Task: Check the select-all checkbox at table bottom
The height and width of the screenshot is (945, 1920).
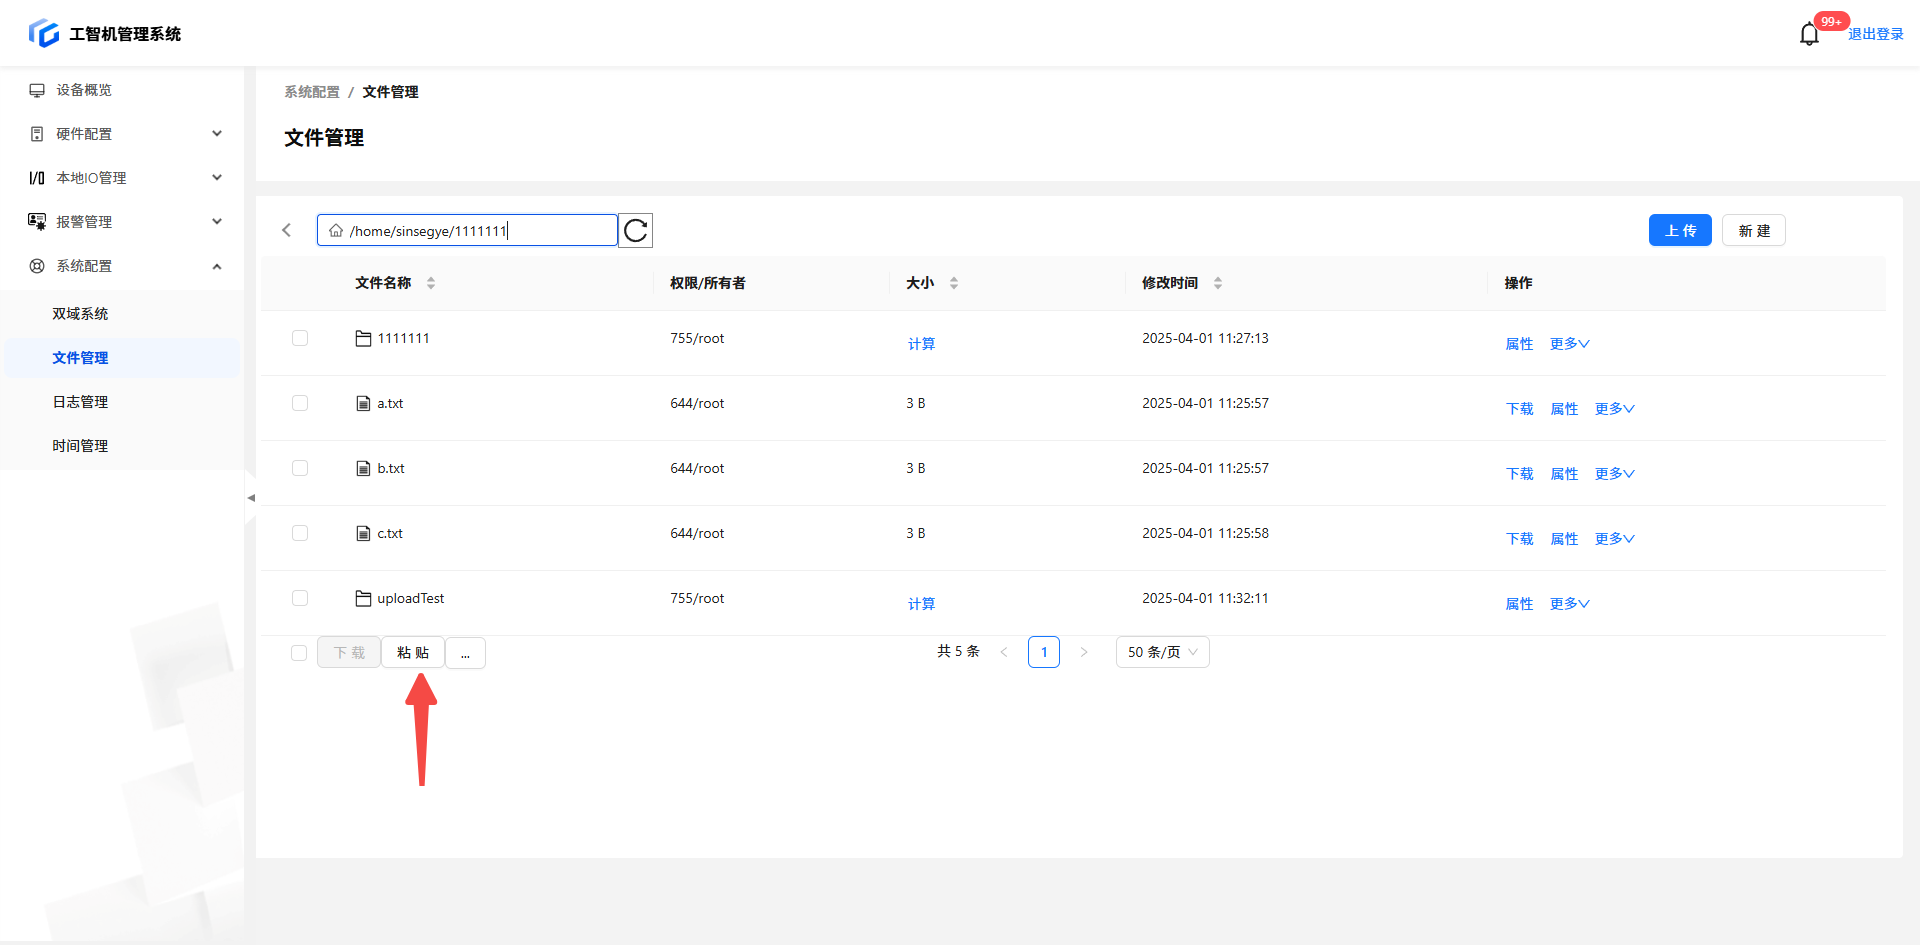Action: click(299, 653)
